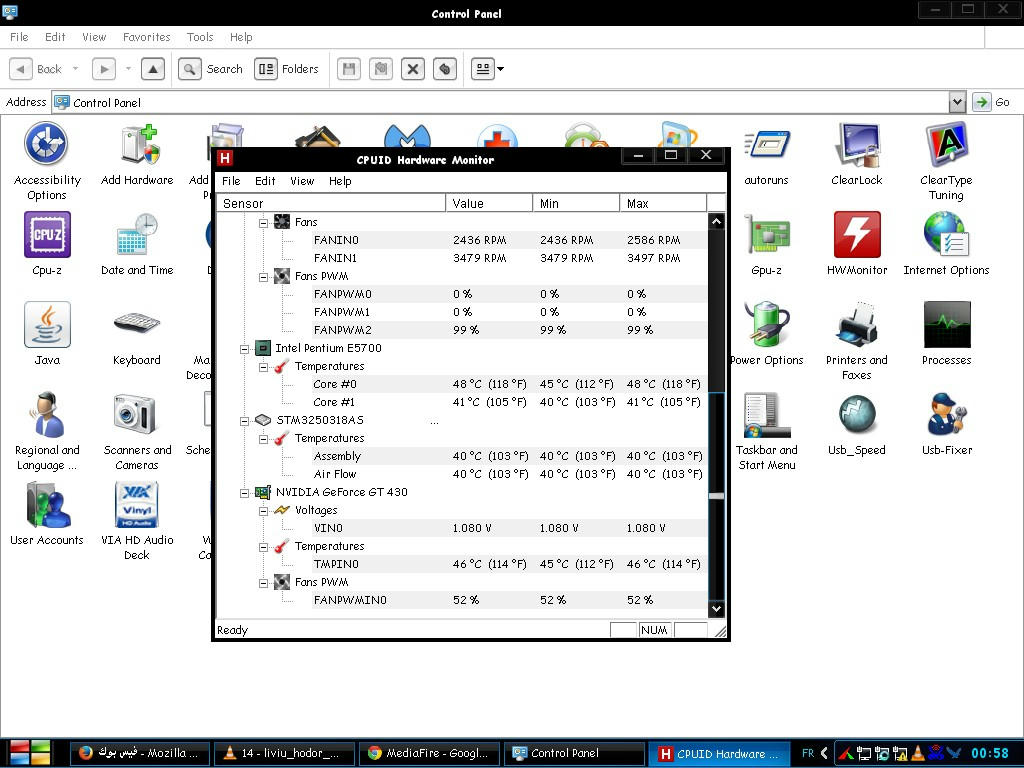The image size is (1024, 768).
Task: Launch Usb-Fixer icon
Action: coord(946,424)
